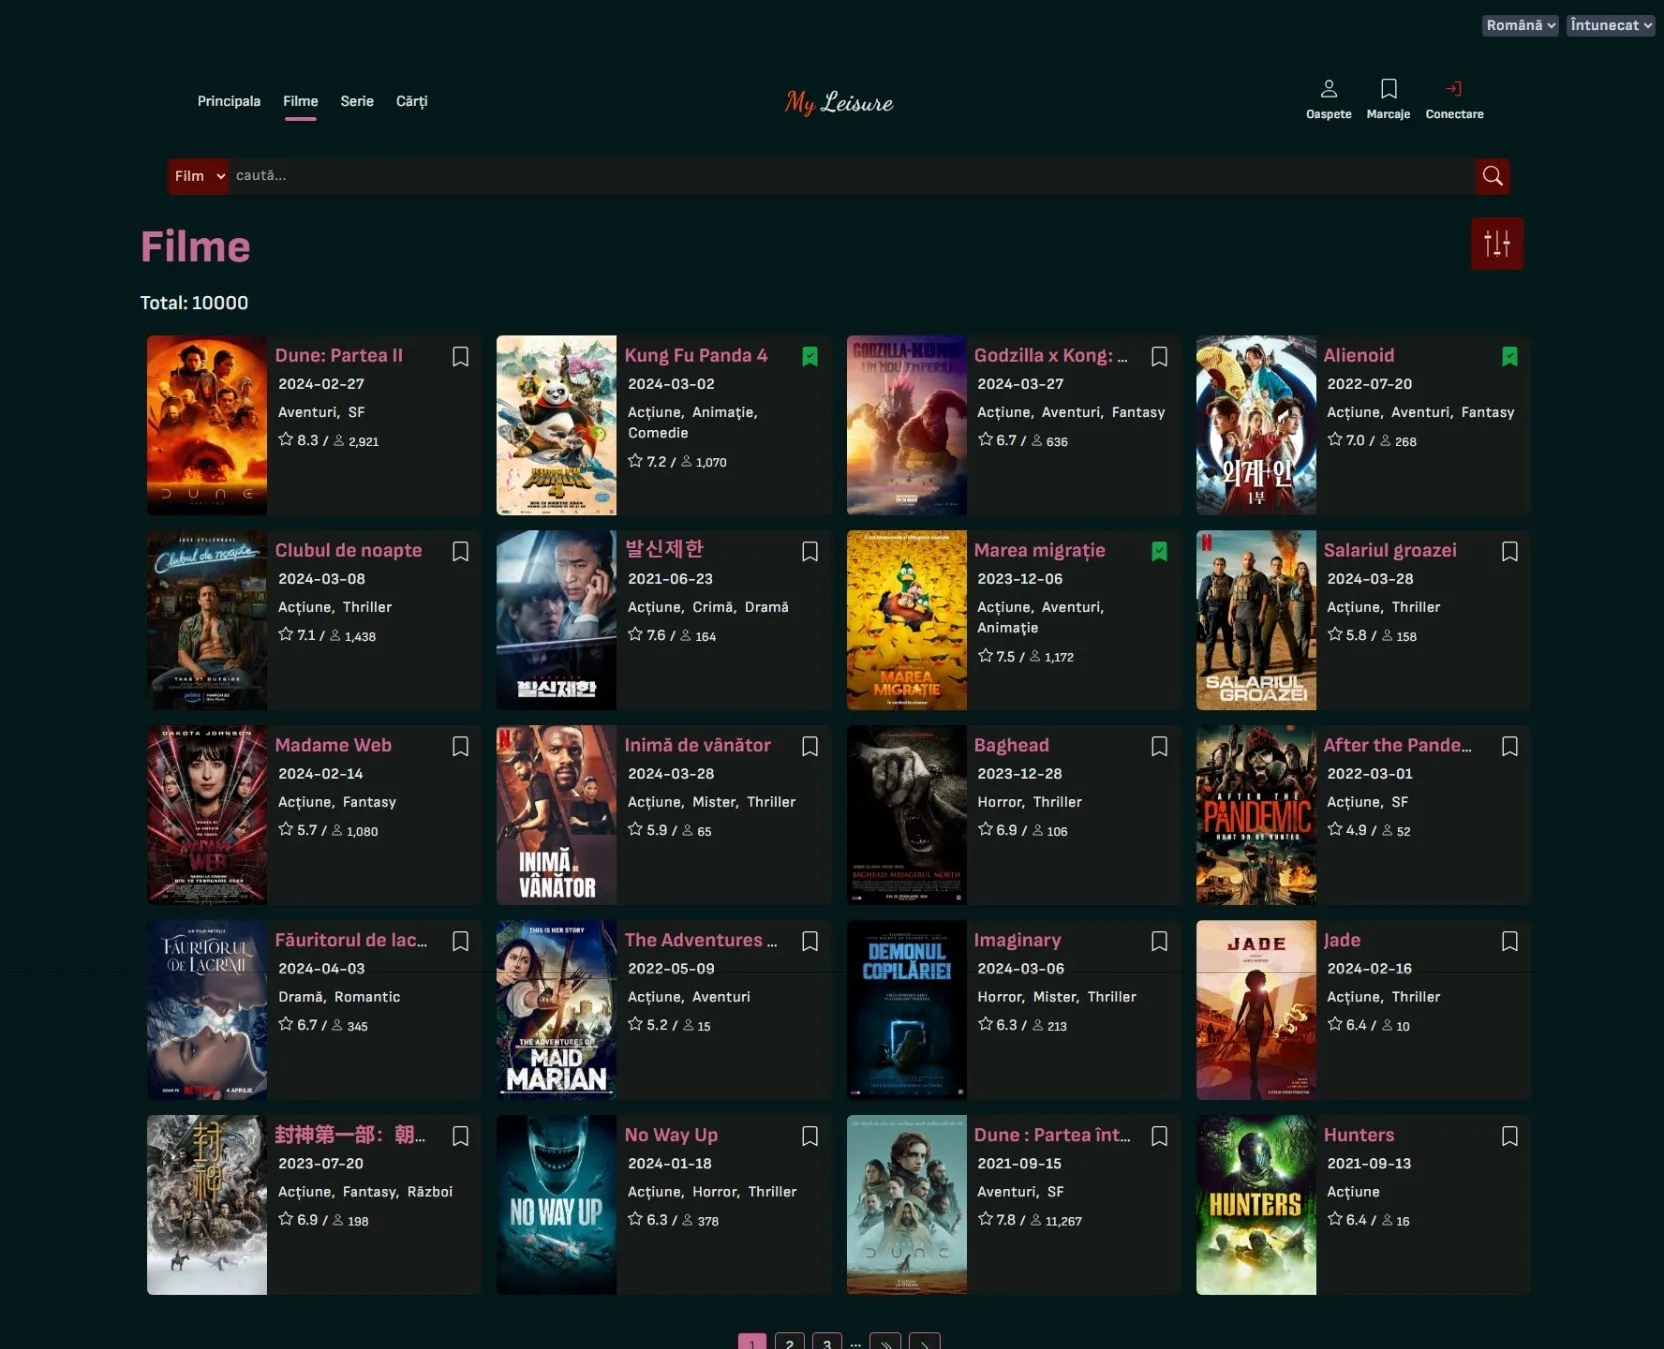Open the Principala menu item

(x=229, y=101)
